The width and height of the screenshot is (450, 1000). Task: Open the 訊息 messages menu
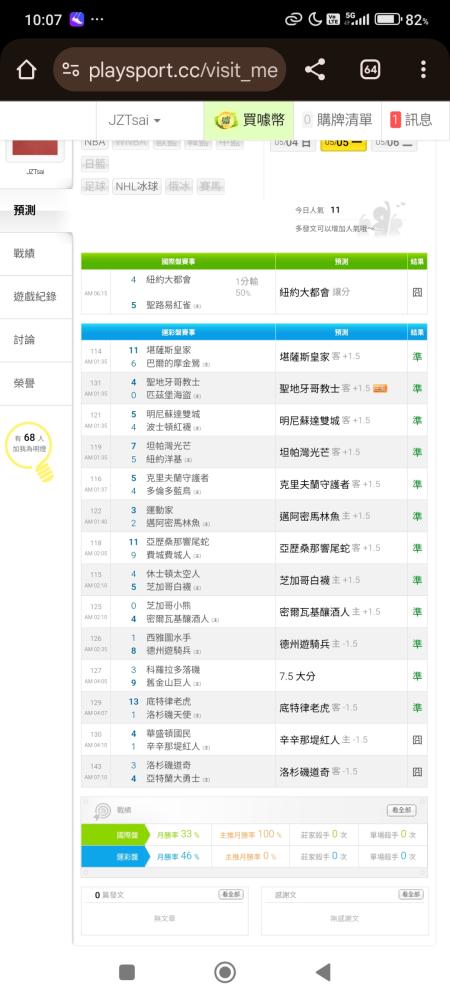[411, 120]
